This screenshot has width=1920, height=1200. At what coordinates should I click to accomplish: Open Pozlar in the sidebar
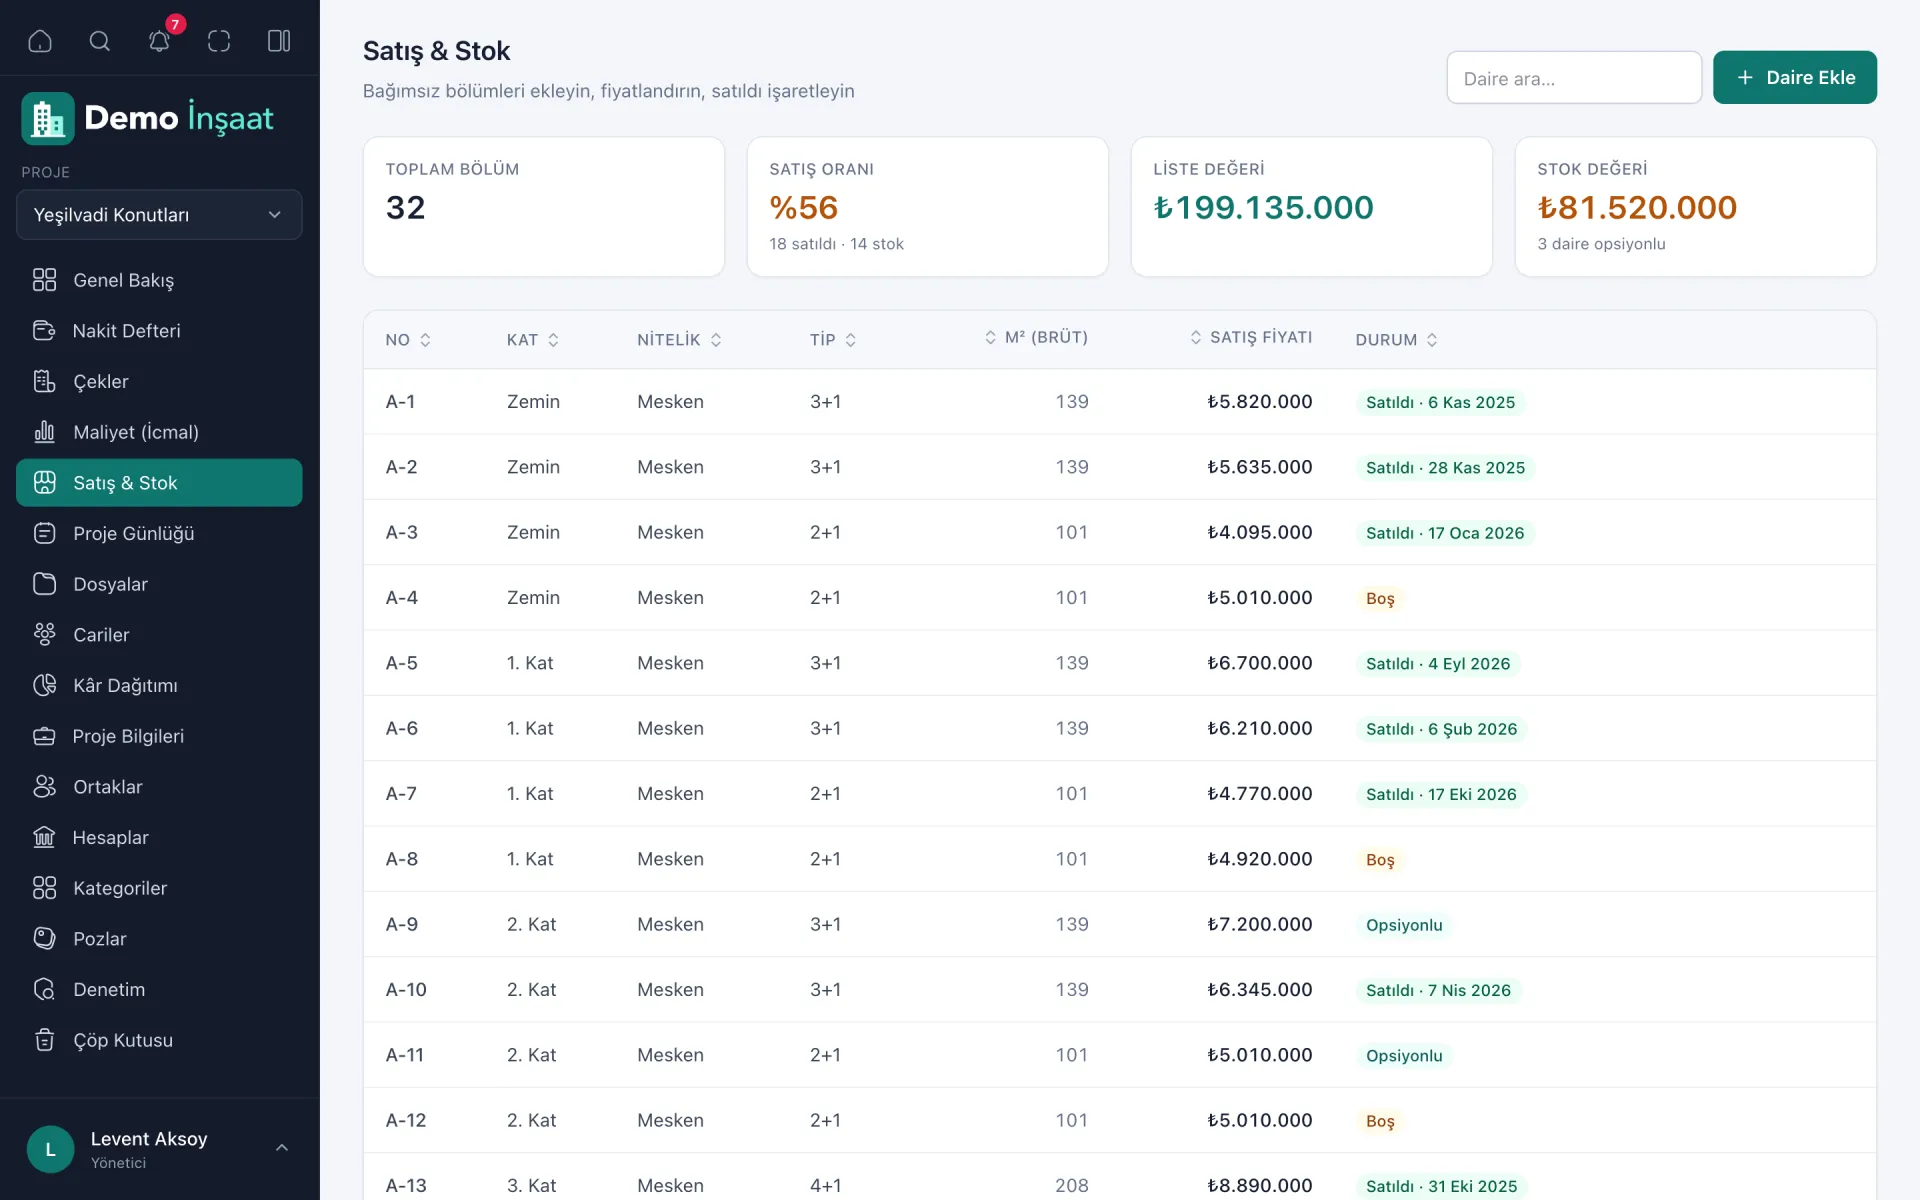tap(159, 939)
